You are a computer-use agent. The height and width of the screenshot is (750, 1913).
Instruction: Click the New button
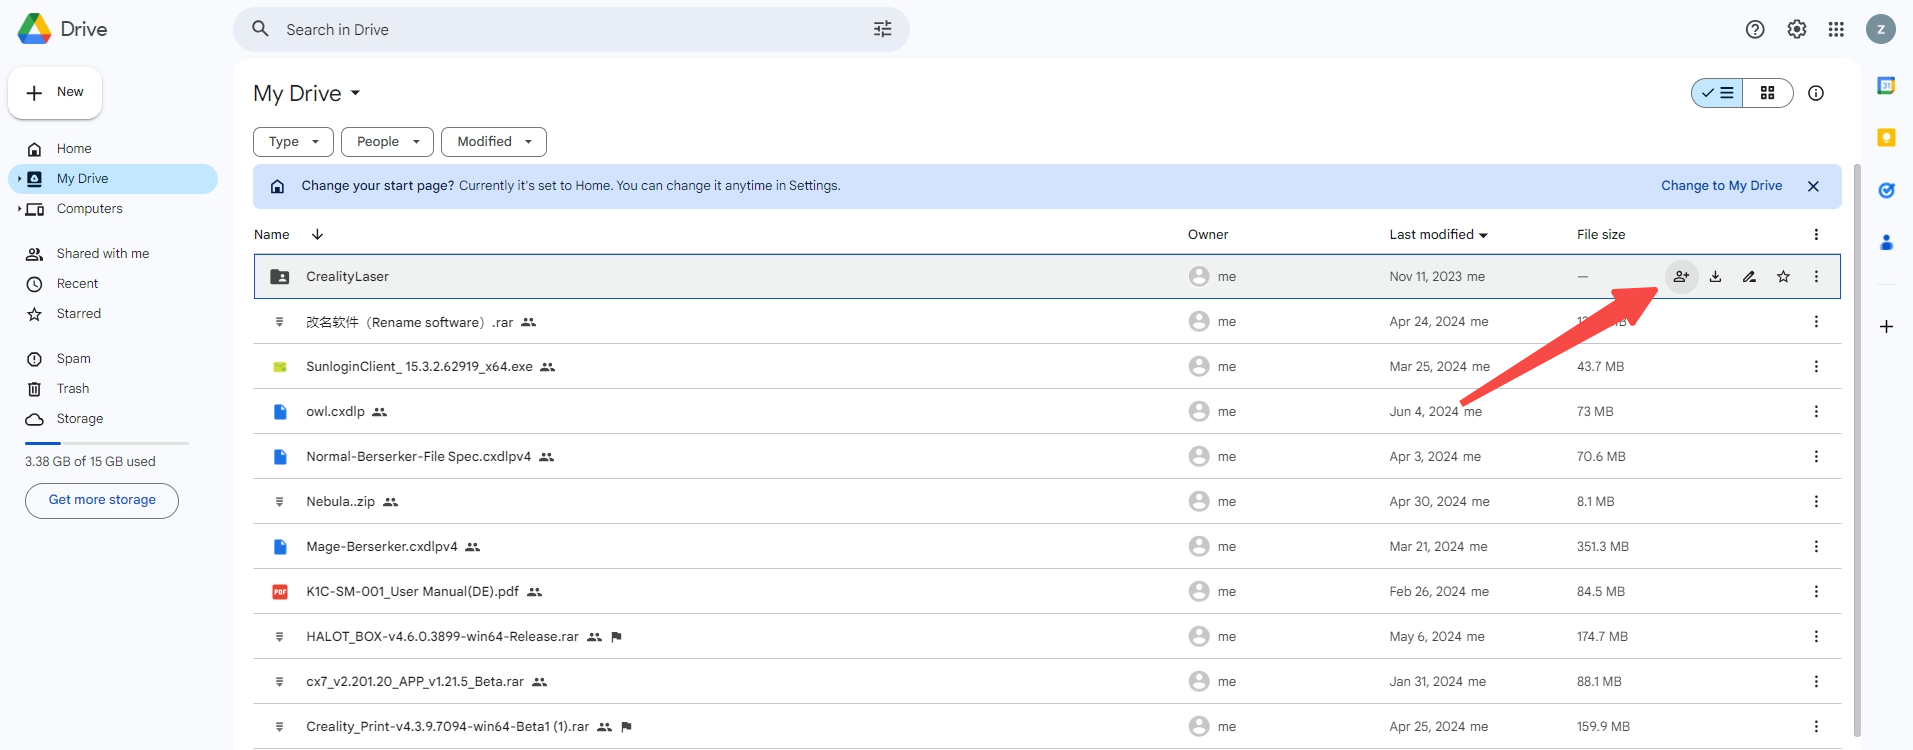55,93
